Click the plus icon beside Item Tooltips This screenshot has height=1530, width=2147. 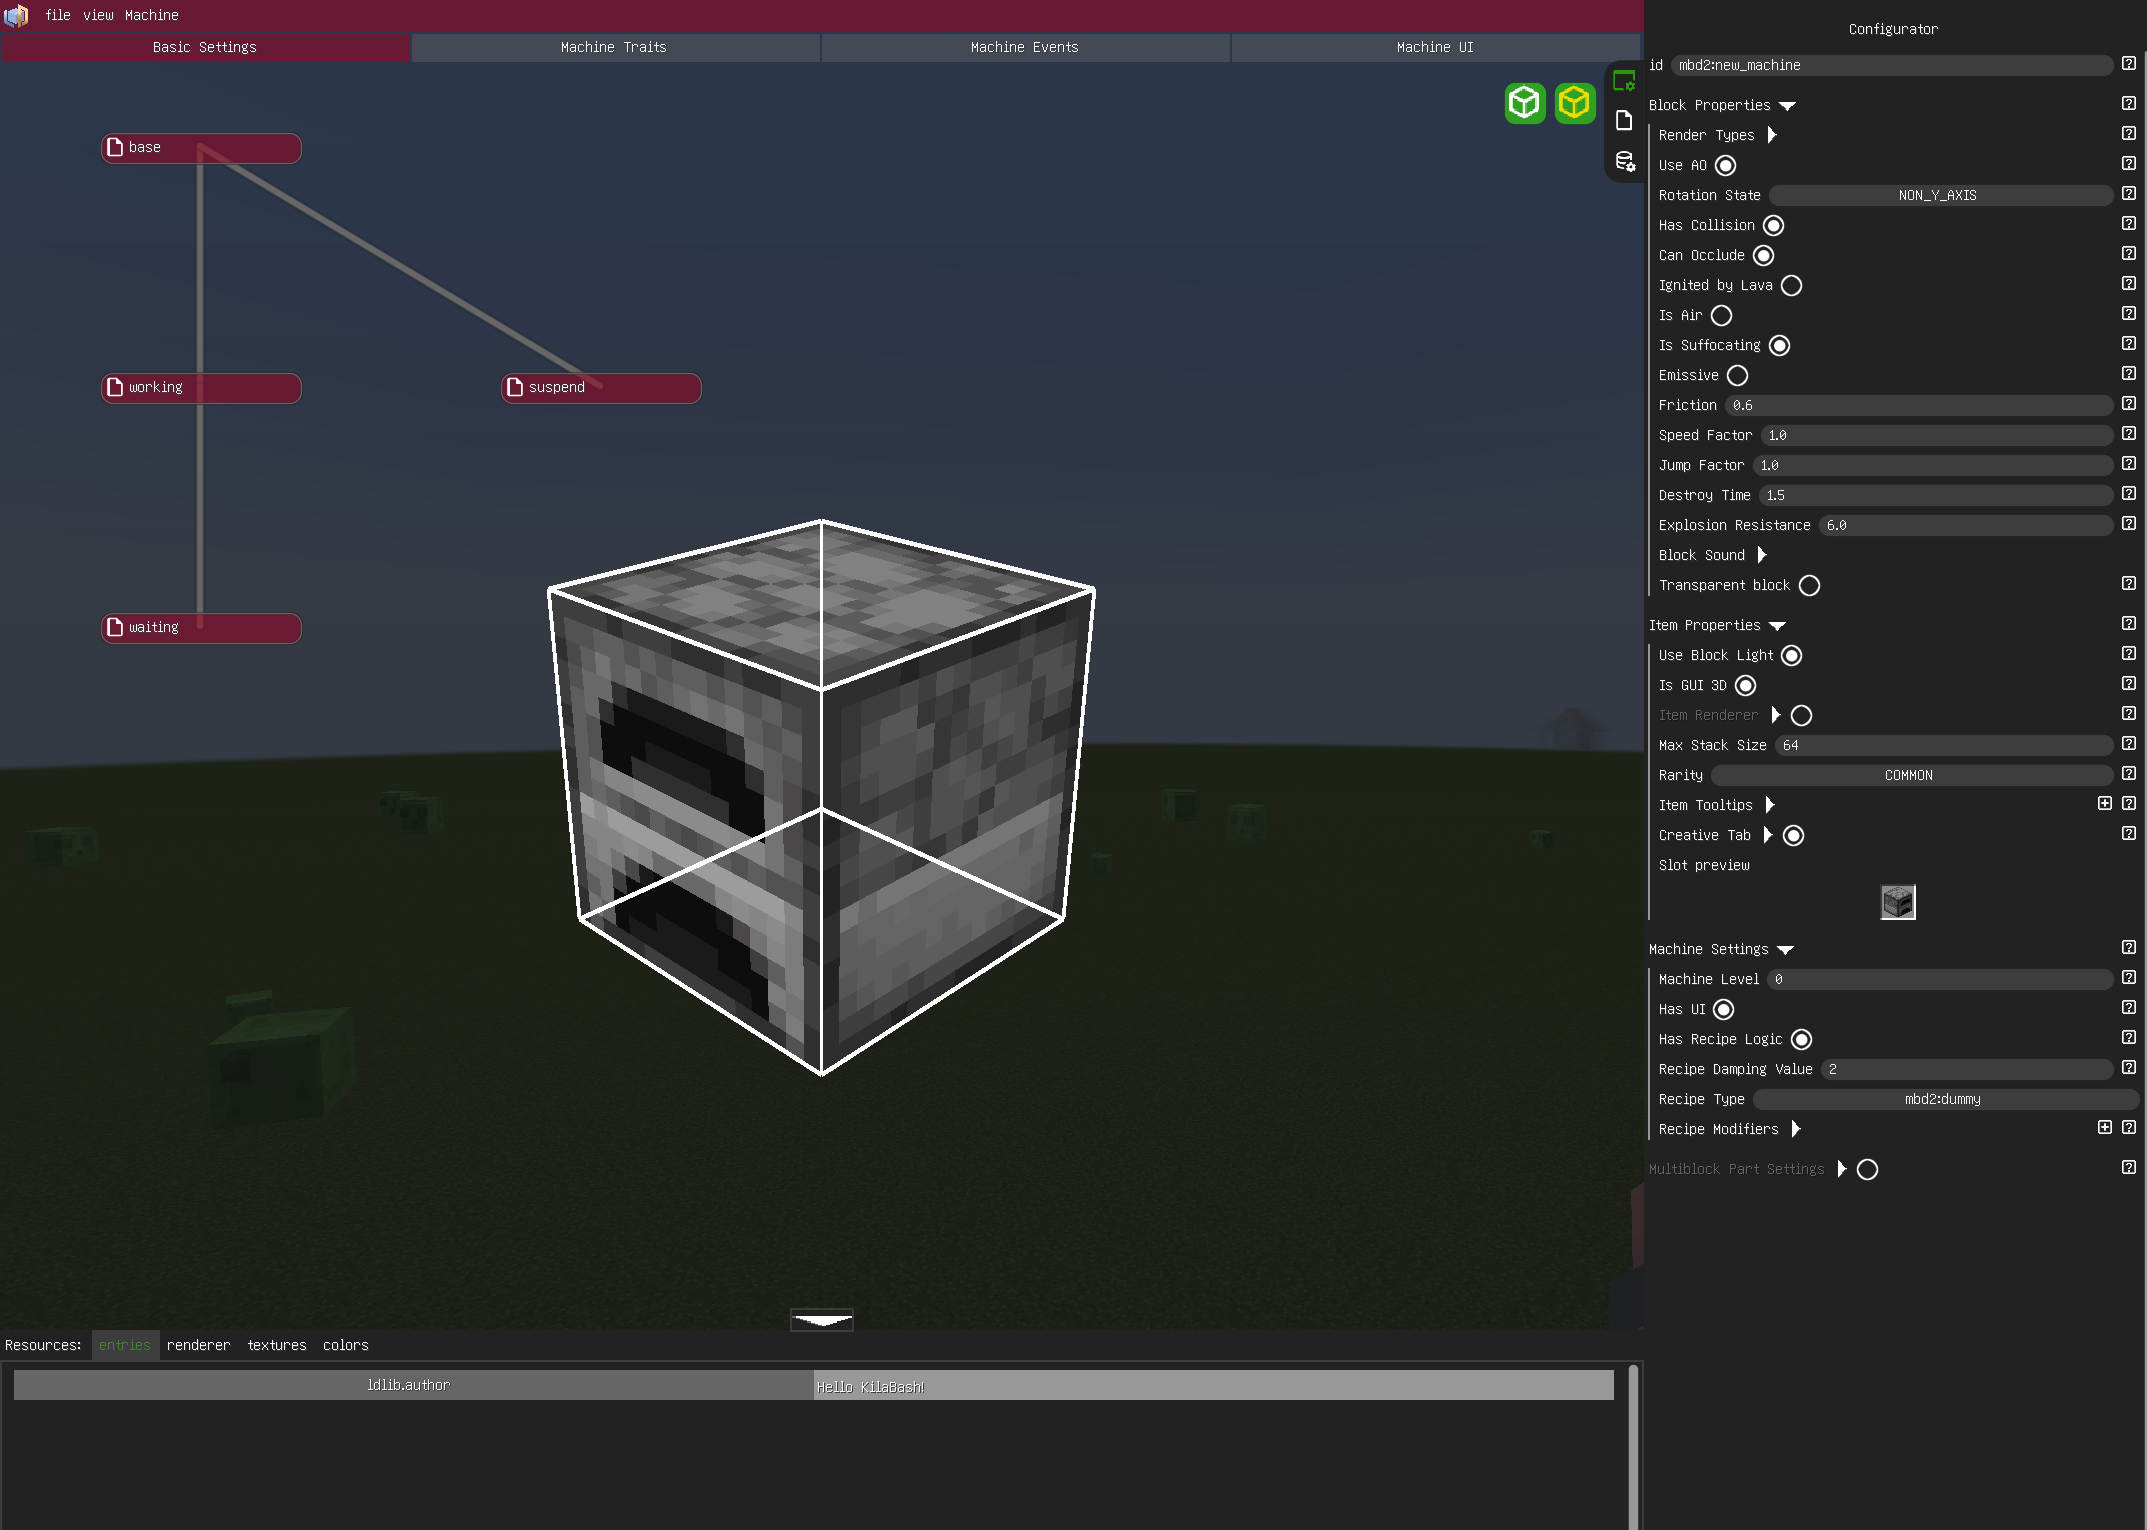click(x=2105, y=804)
